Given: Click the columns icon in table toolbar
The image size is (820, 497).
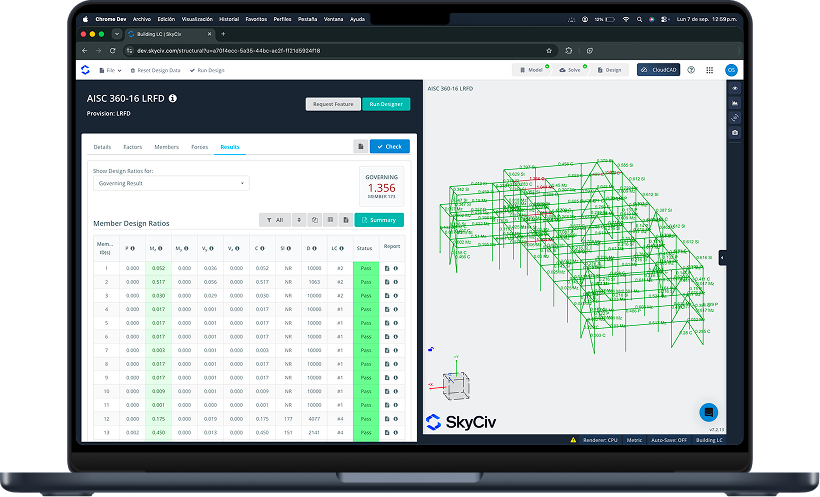Looking at the screenshot, I should (x=330, y=220).
